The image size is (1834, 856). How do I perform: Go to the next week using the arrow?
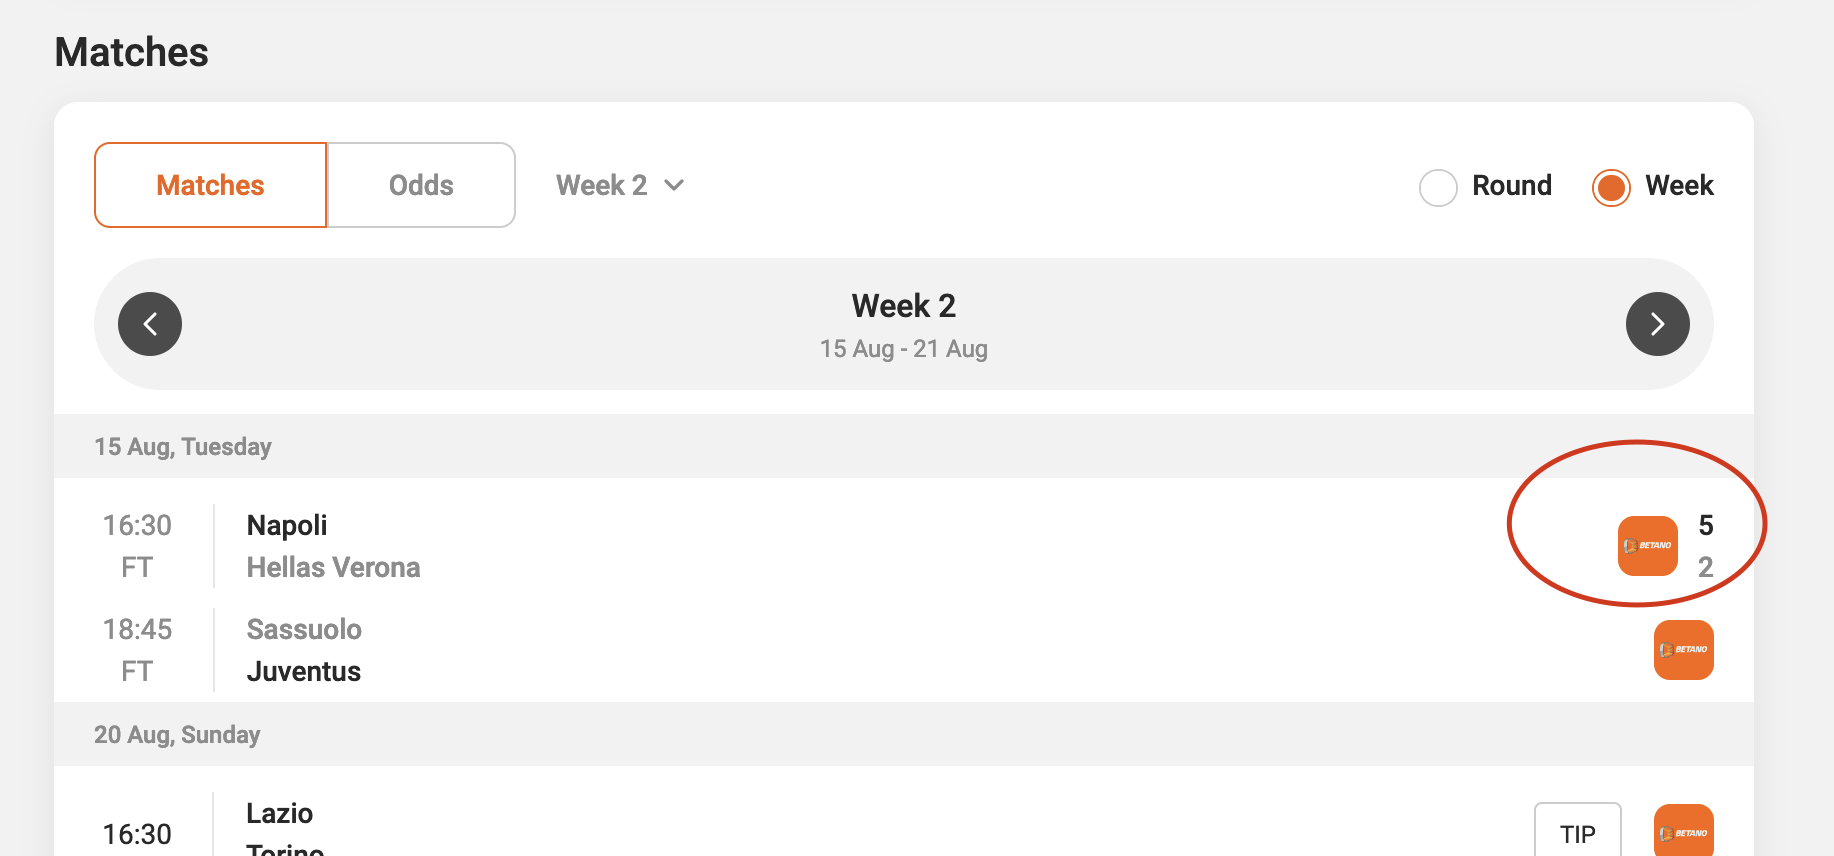(1658, 323)
